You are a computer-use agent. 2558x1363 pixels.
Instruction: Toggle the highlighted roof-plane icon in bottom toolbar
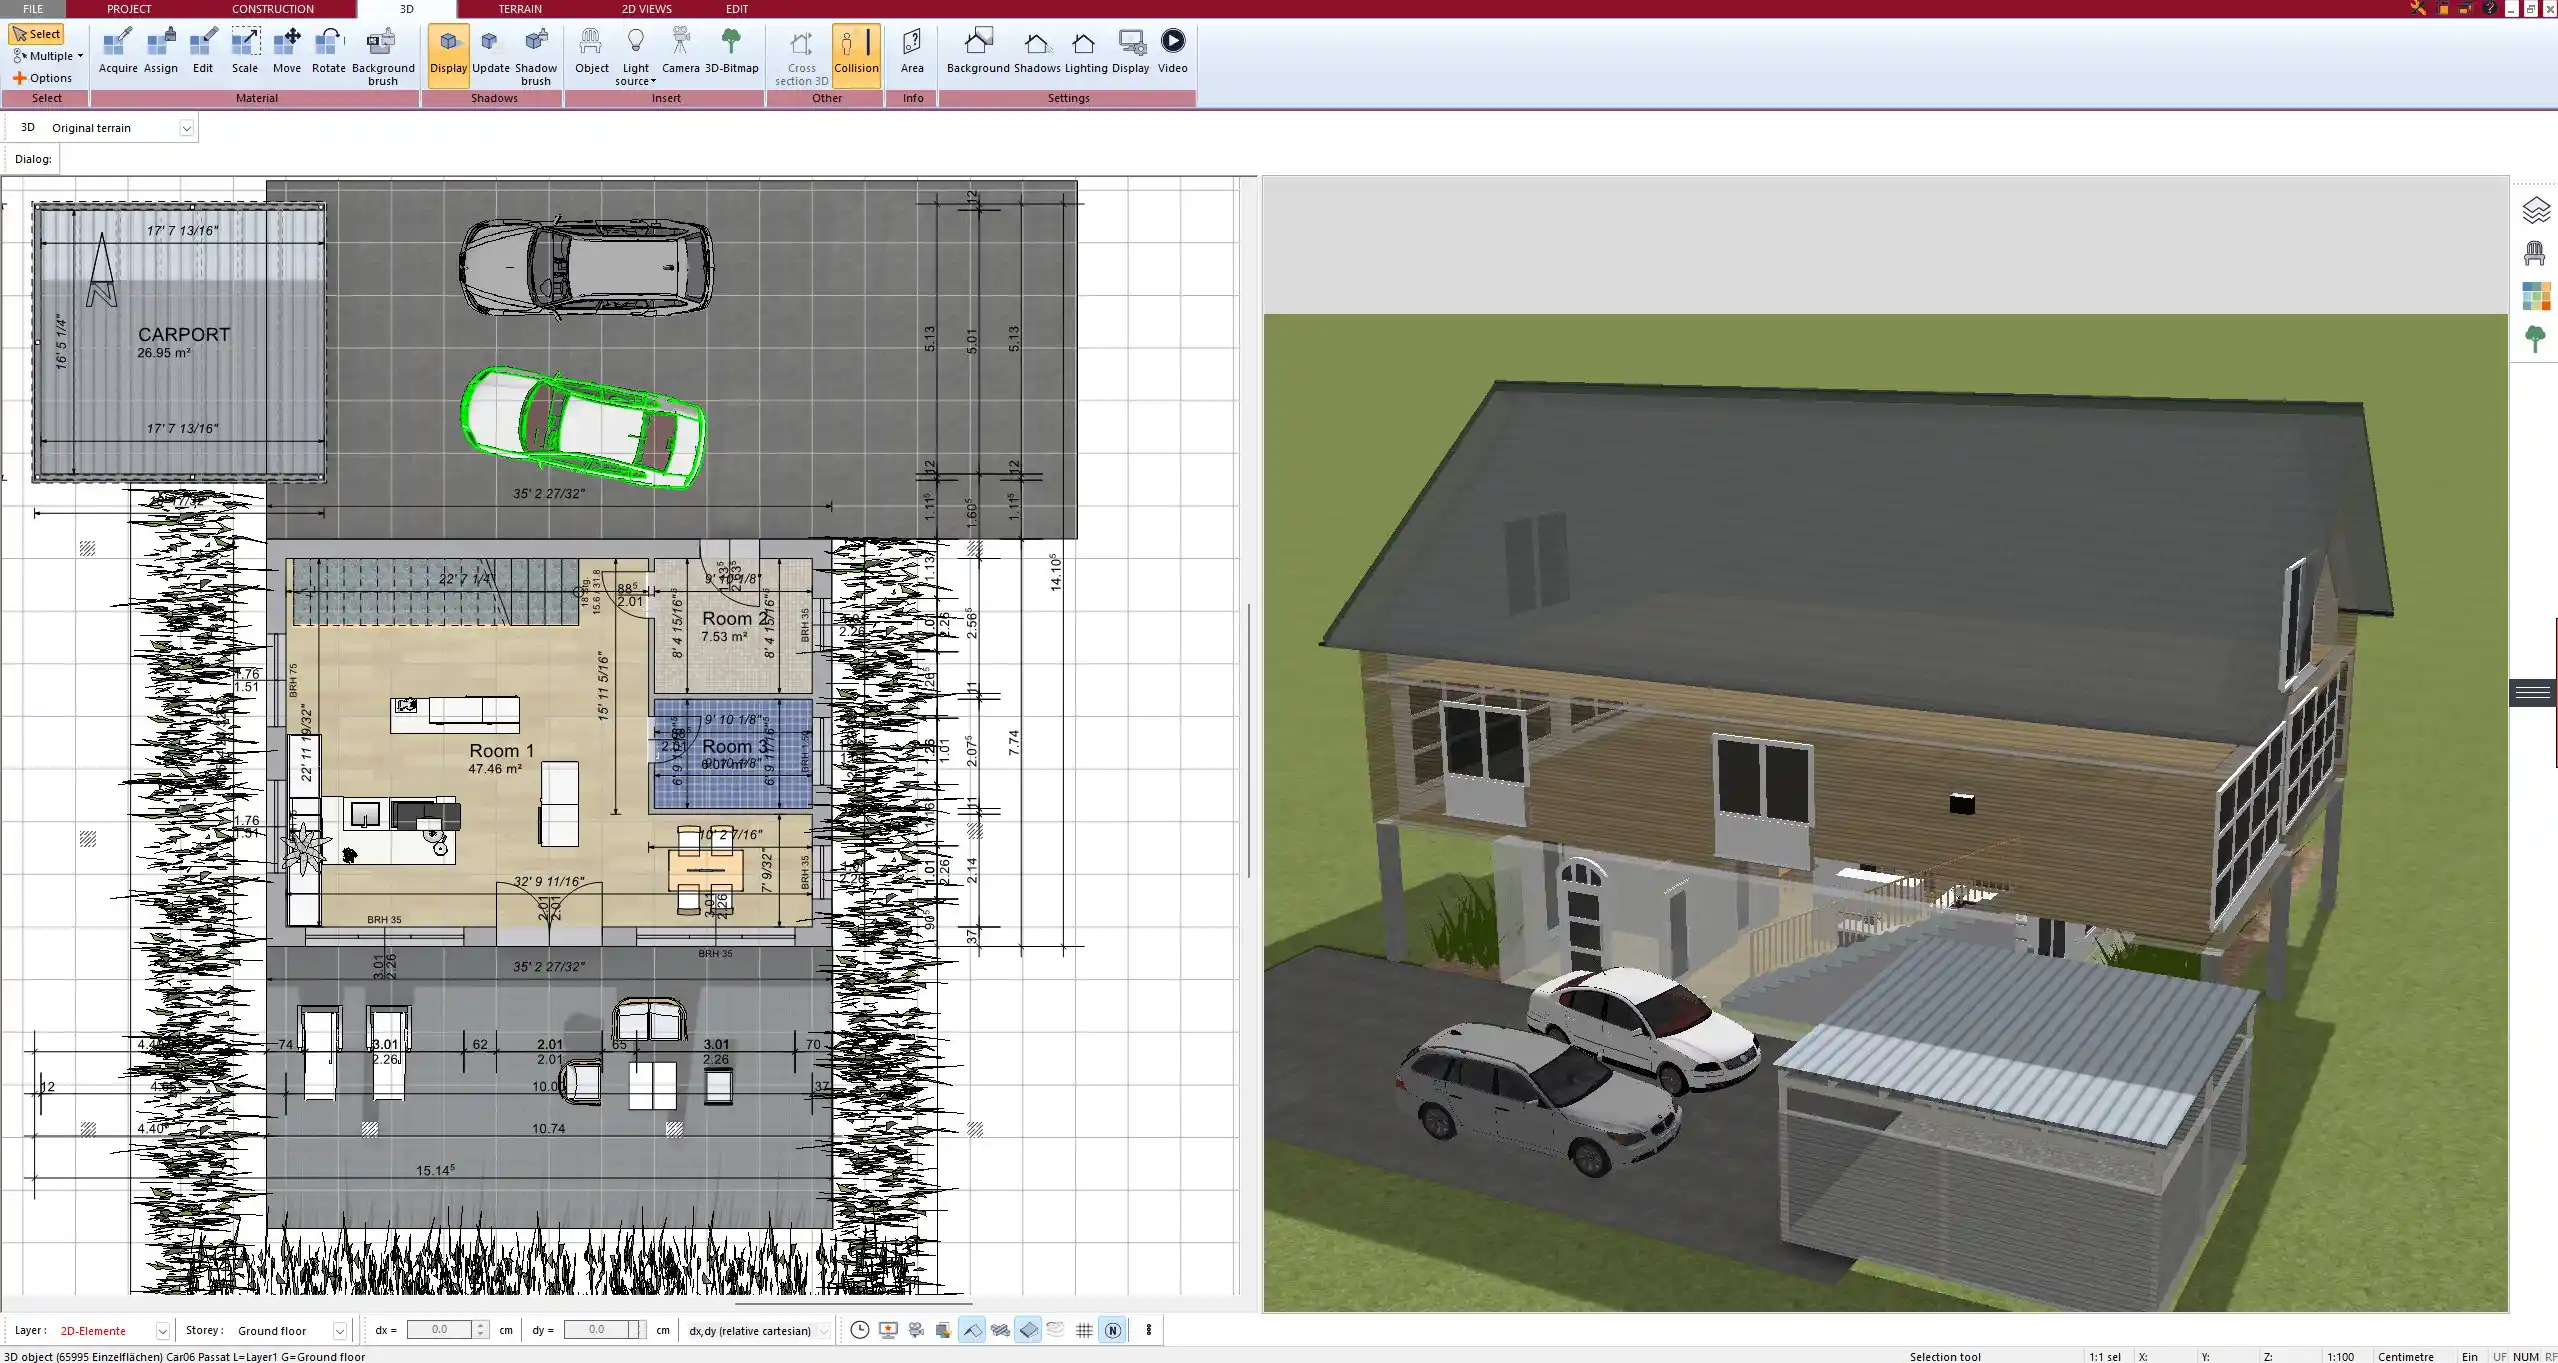pos(971,1330)
